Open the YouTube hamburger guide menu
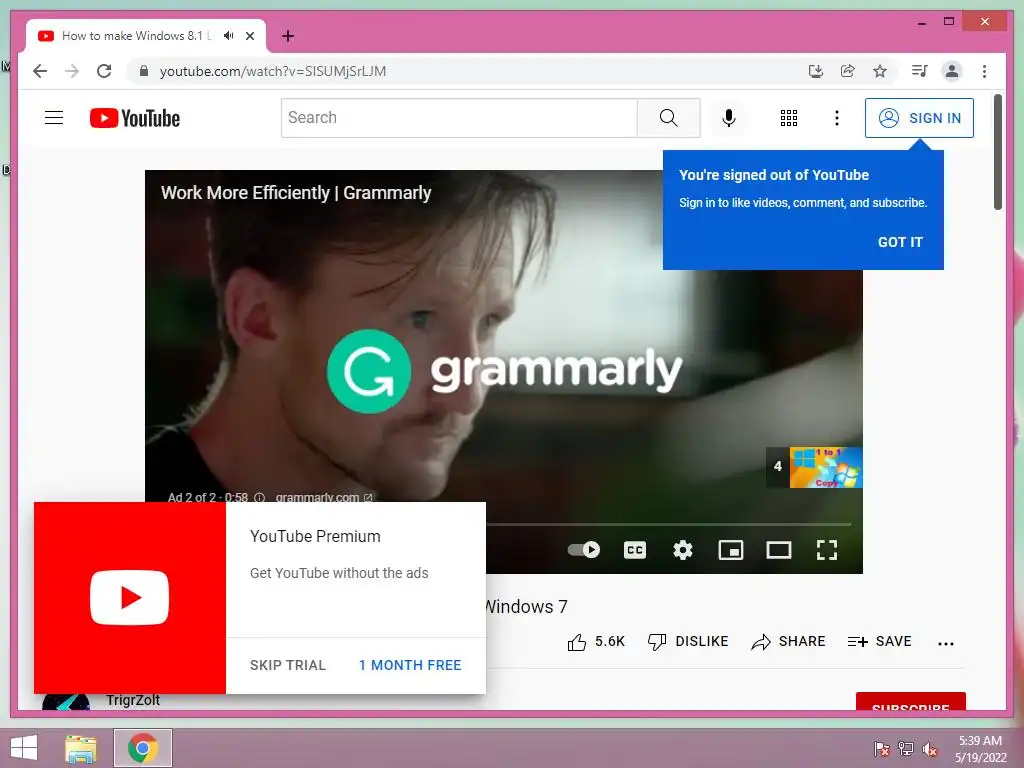The width and height of the screenshot is (1024, 768). click(54, 118)
